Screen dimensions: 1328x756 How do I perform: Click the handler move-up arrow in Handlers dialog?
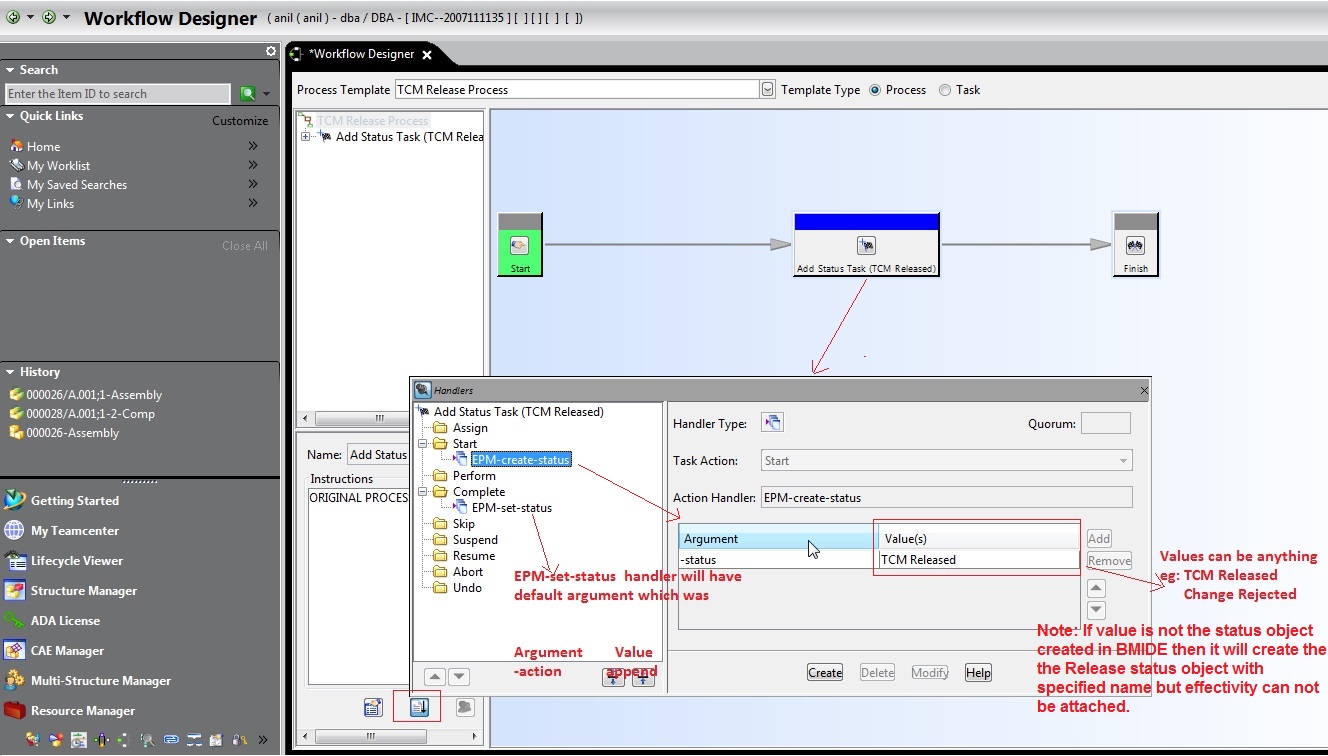tap(1096, 586)
